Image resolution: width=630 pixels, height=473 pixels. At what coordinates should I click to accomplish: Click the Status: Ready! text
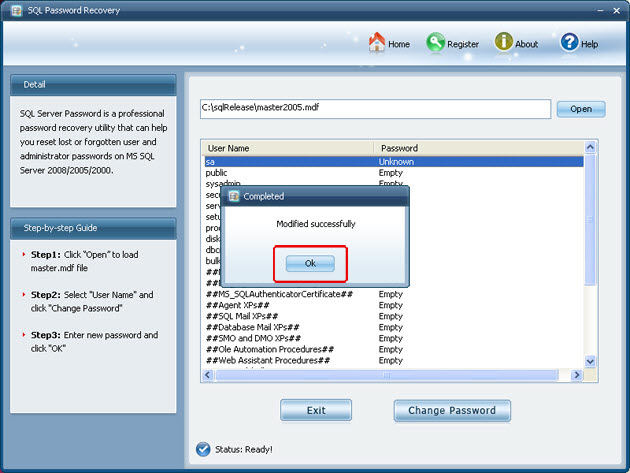(244, 449)
